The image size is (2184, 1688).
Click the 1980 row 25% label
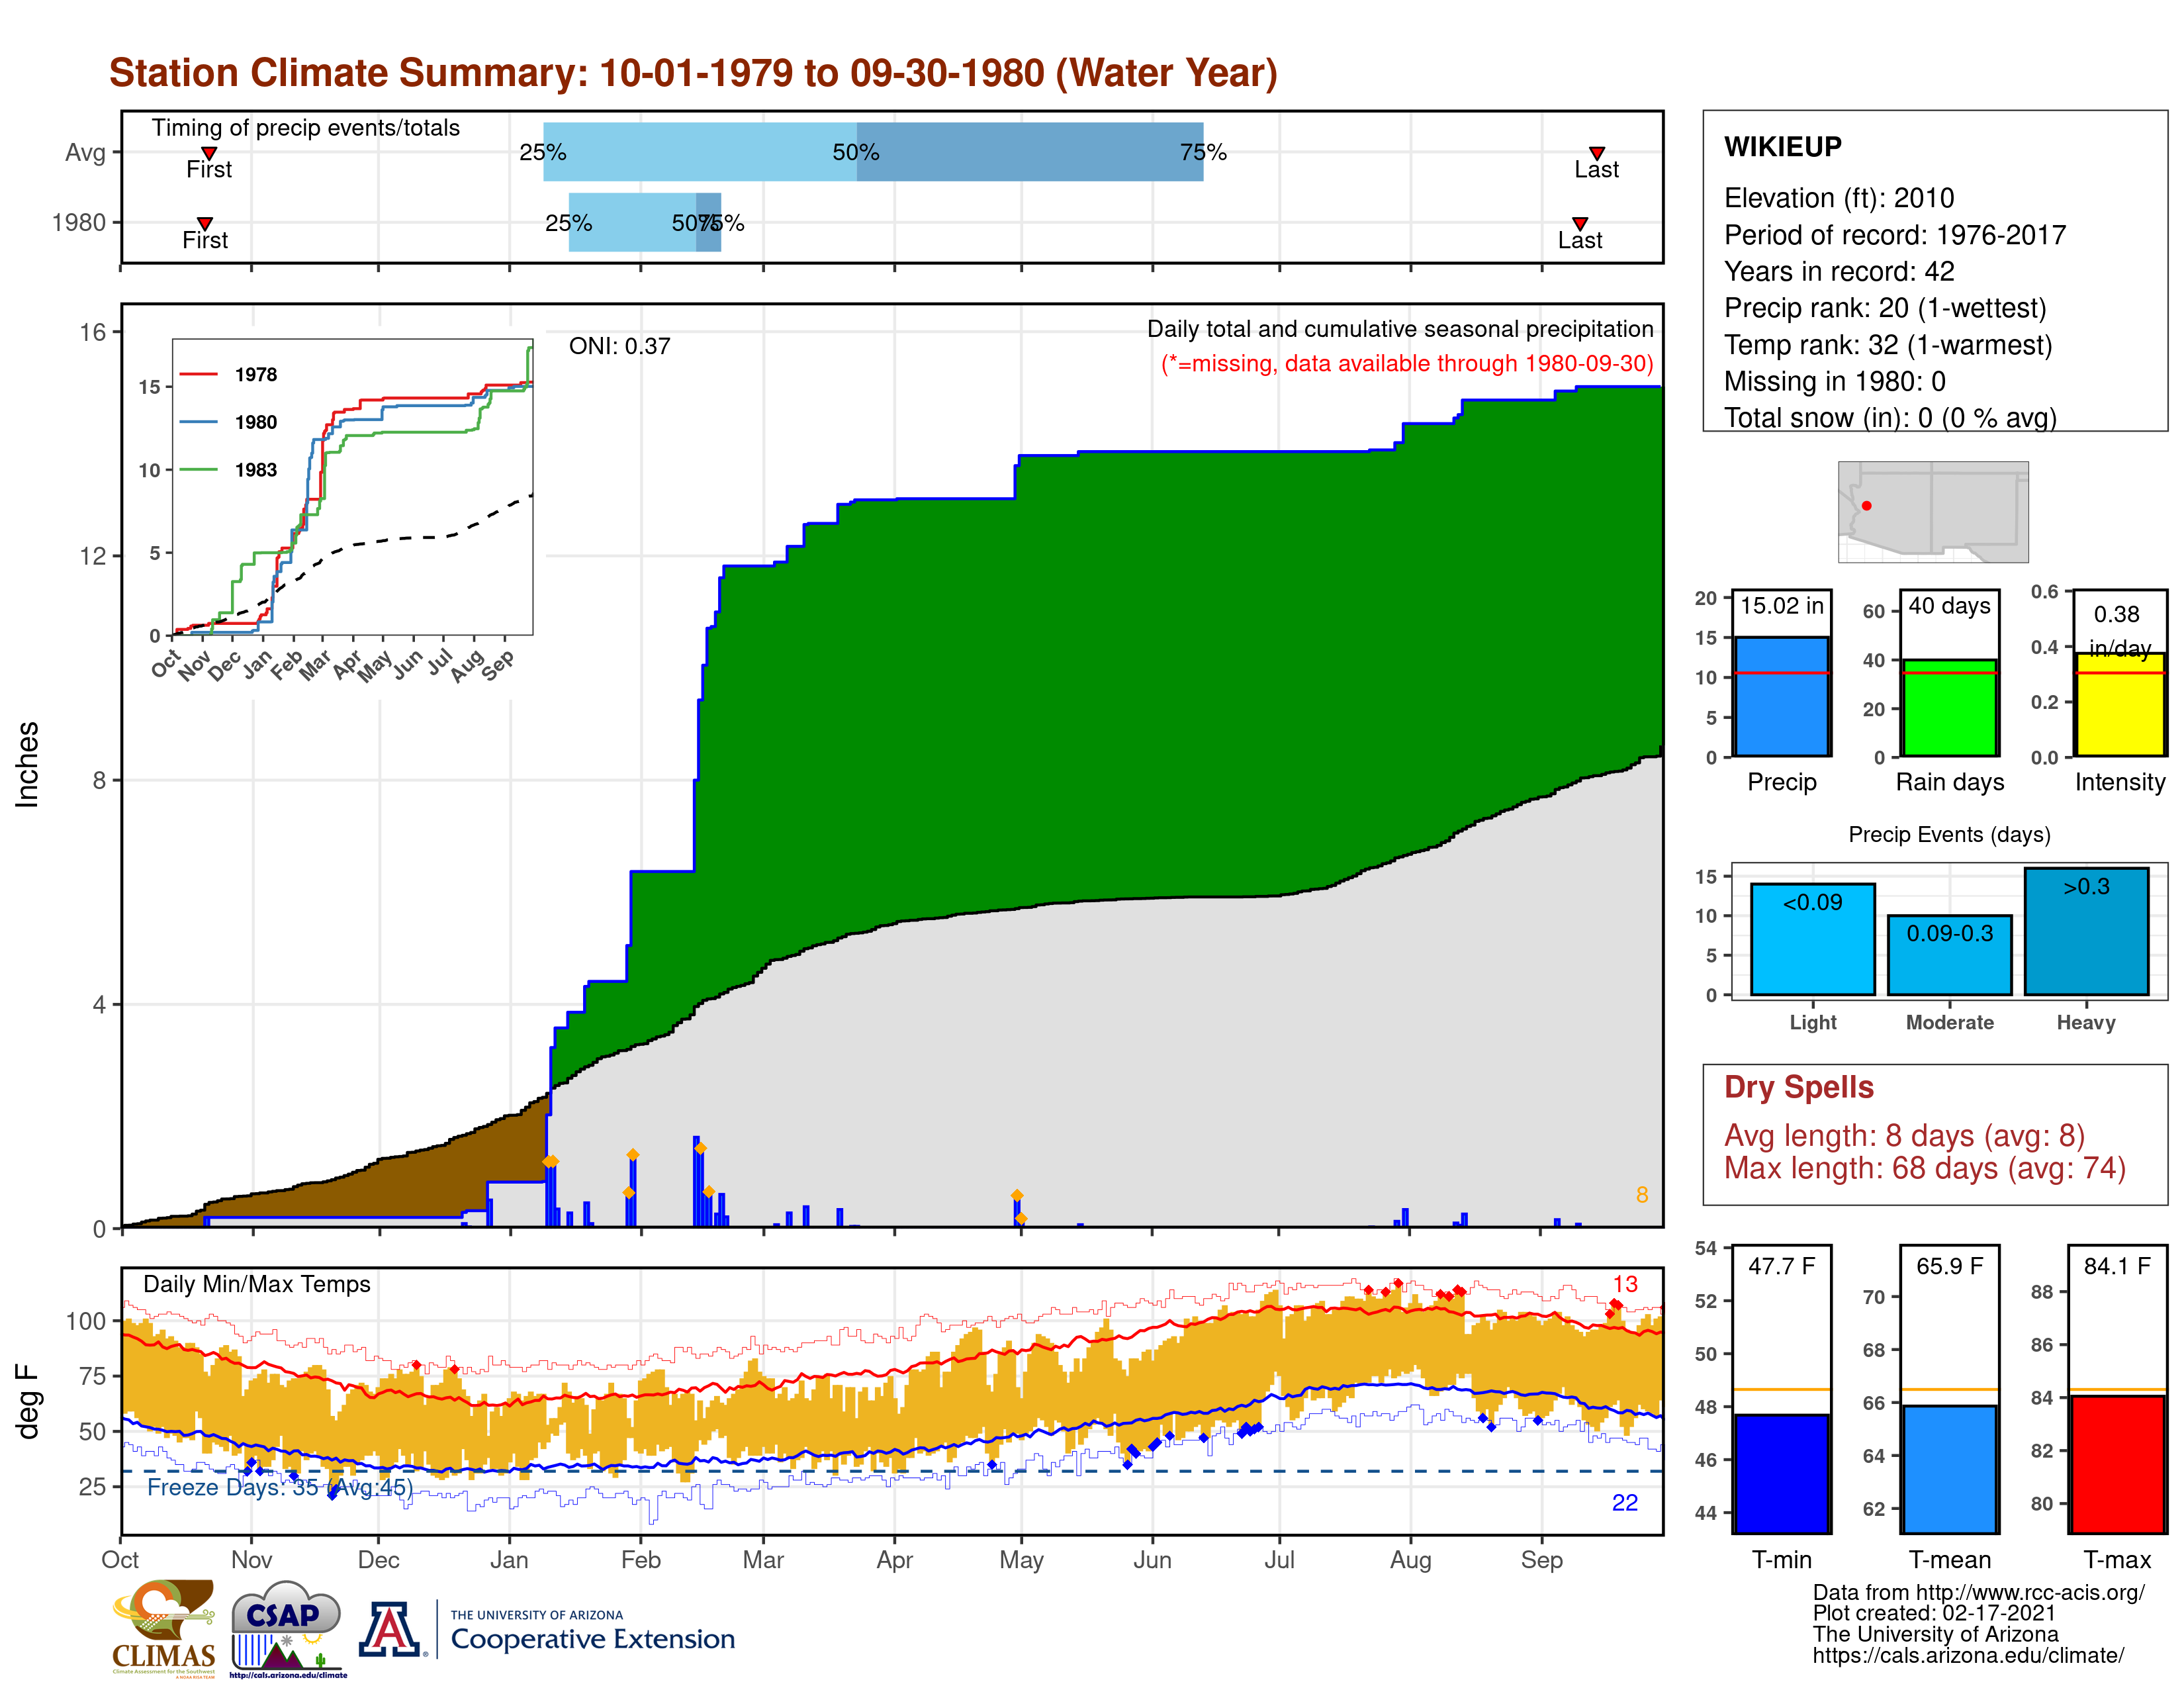(568, 223)
